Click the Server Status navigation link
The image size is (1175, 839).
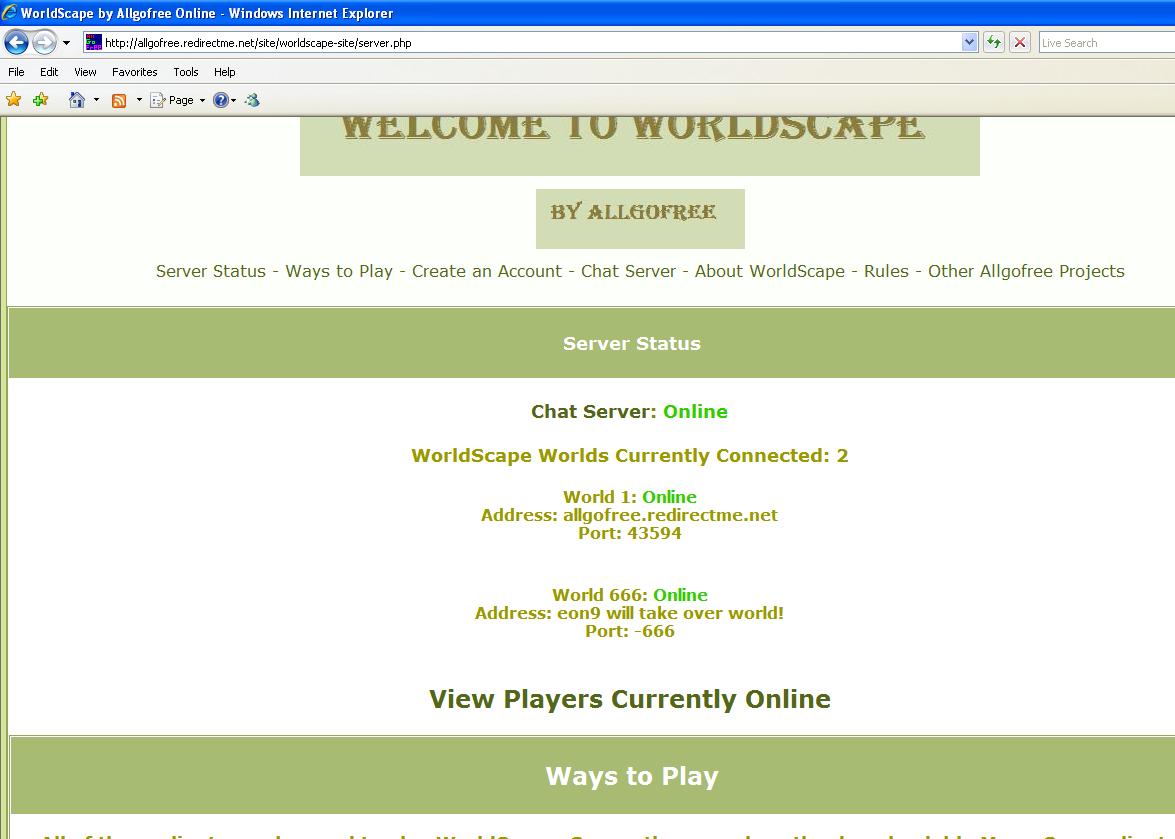(x=211, y=271)
